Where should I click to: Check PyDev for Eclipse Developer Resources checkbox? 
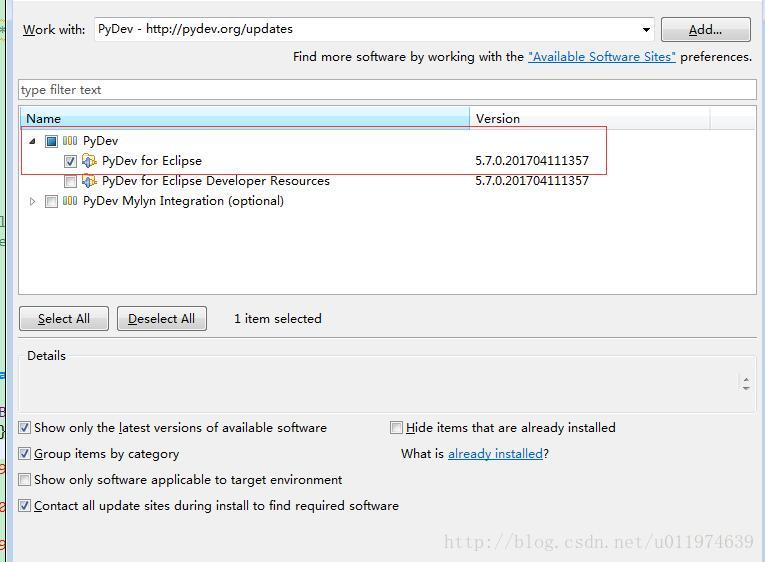70,181
